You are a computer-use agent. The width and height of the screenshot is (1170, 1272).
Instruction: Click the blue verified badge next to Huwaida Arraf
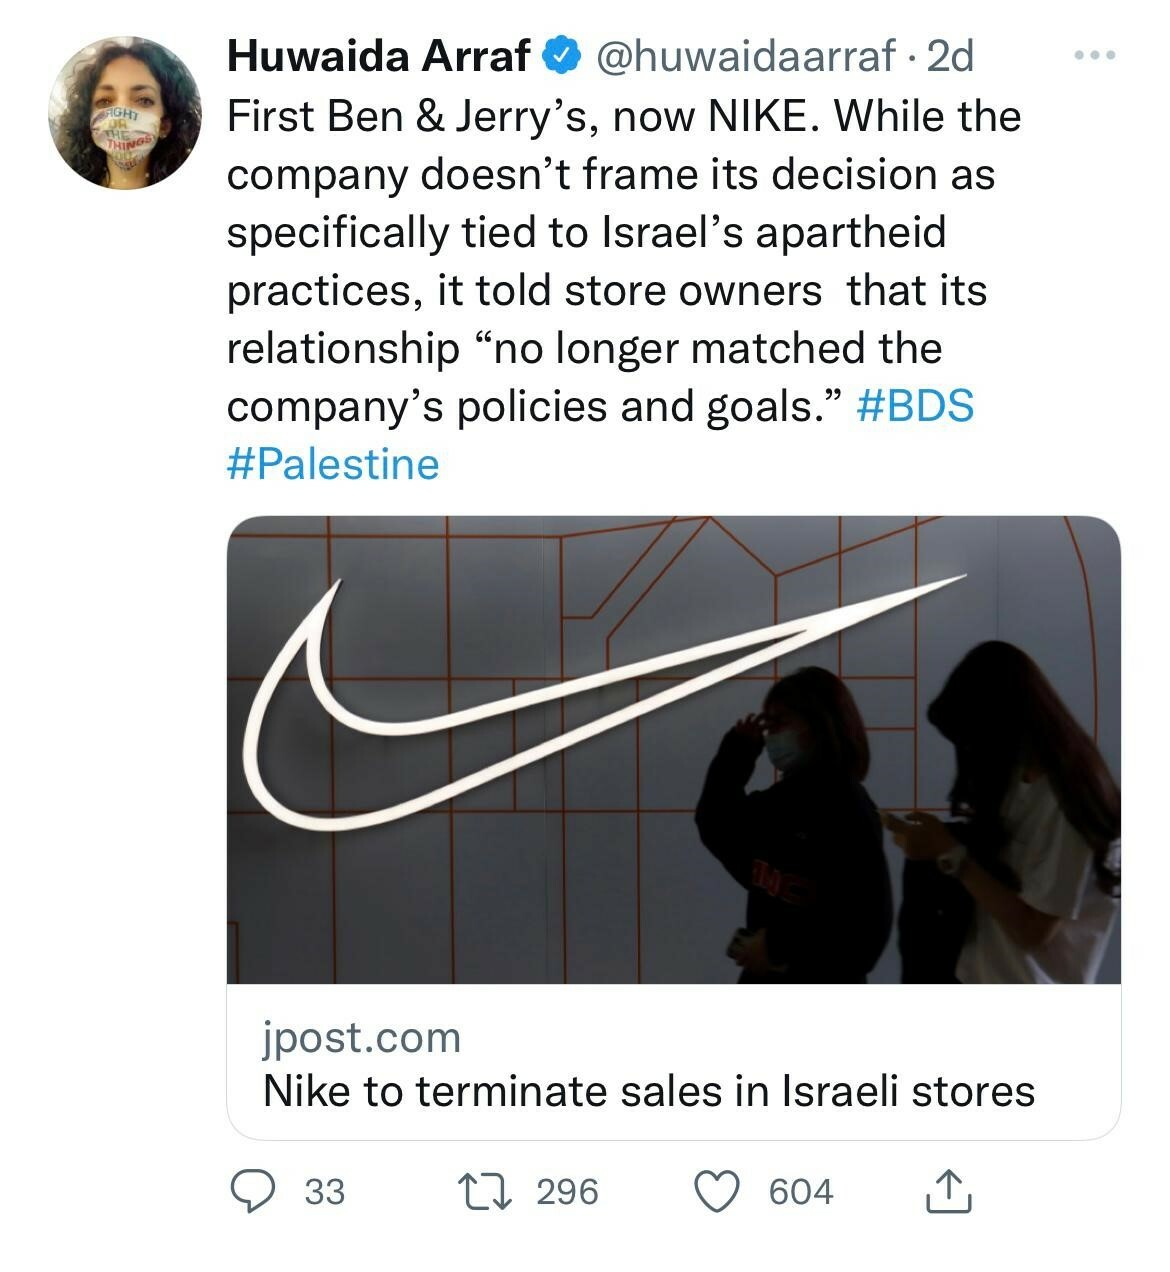(560, 58)
